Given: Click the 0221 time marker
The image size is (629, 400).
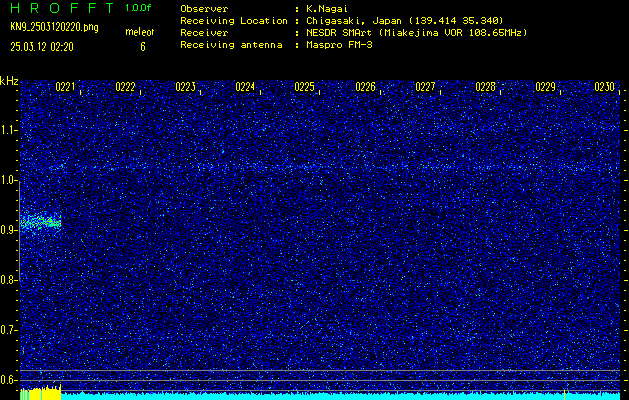Looking at the screenshot, I should pyautogui.click(x=65, y=87).
